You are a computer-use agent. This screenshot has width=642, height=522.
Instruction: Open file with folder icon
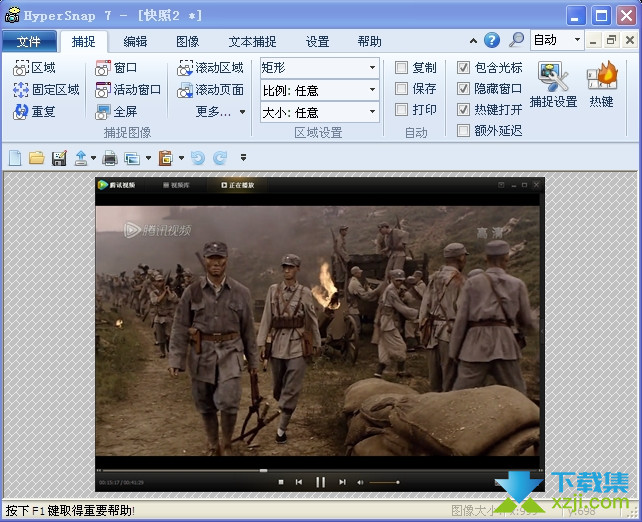click(37, 158)
